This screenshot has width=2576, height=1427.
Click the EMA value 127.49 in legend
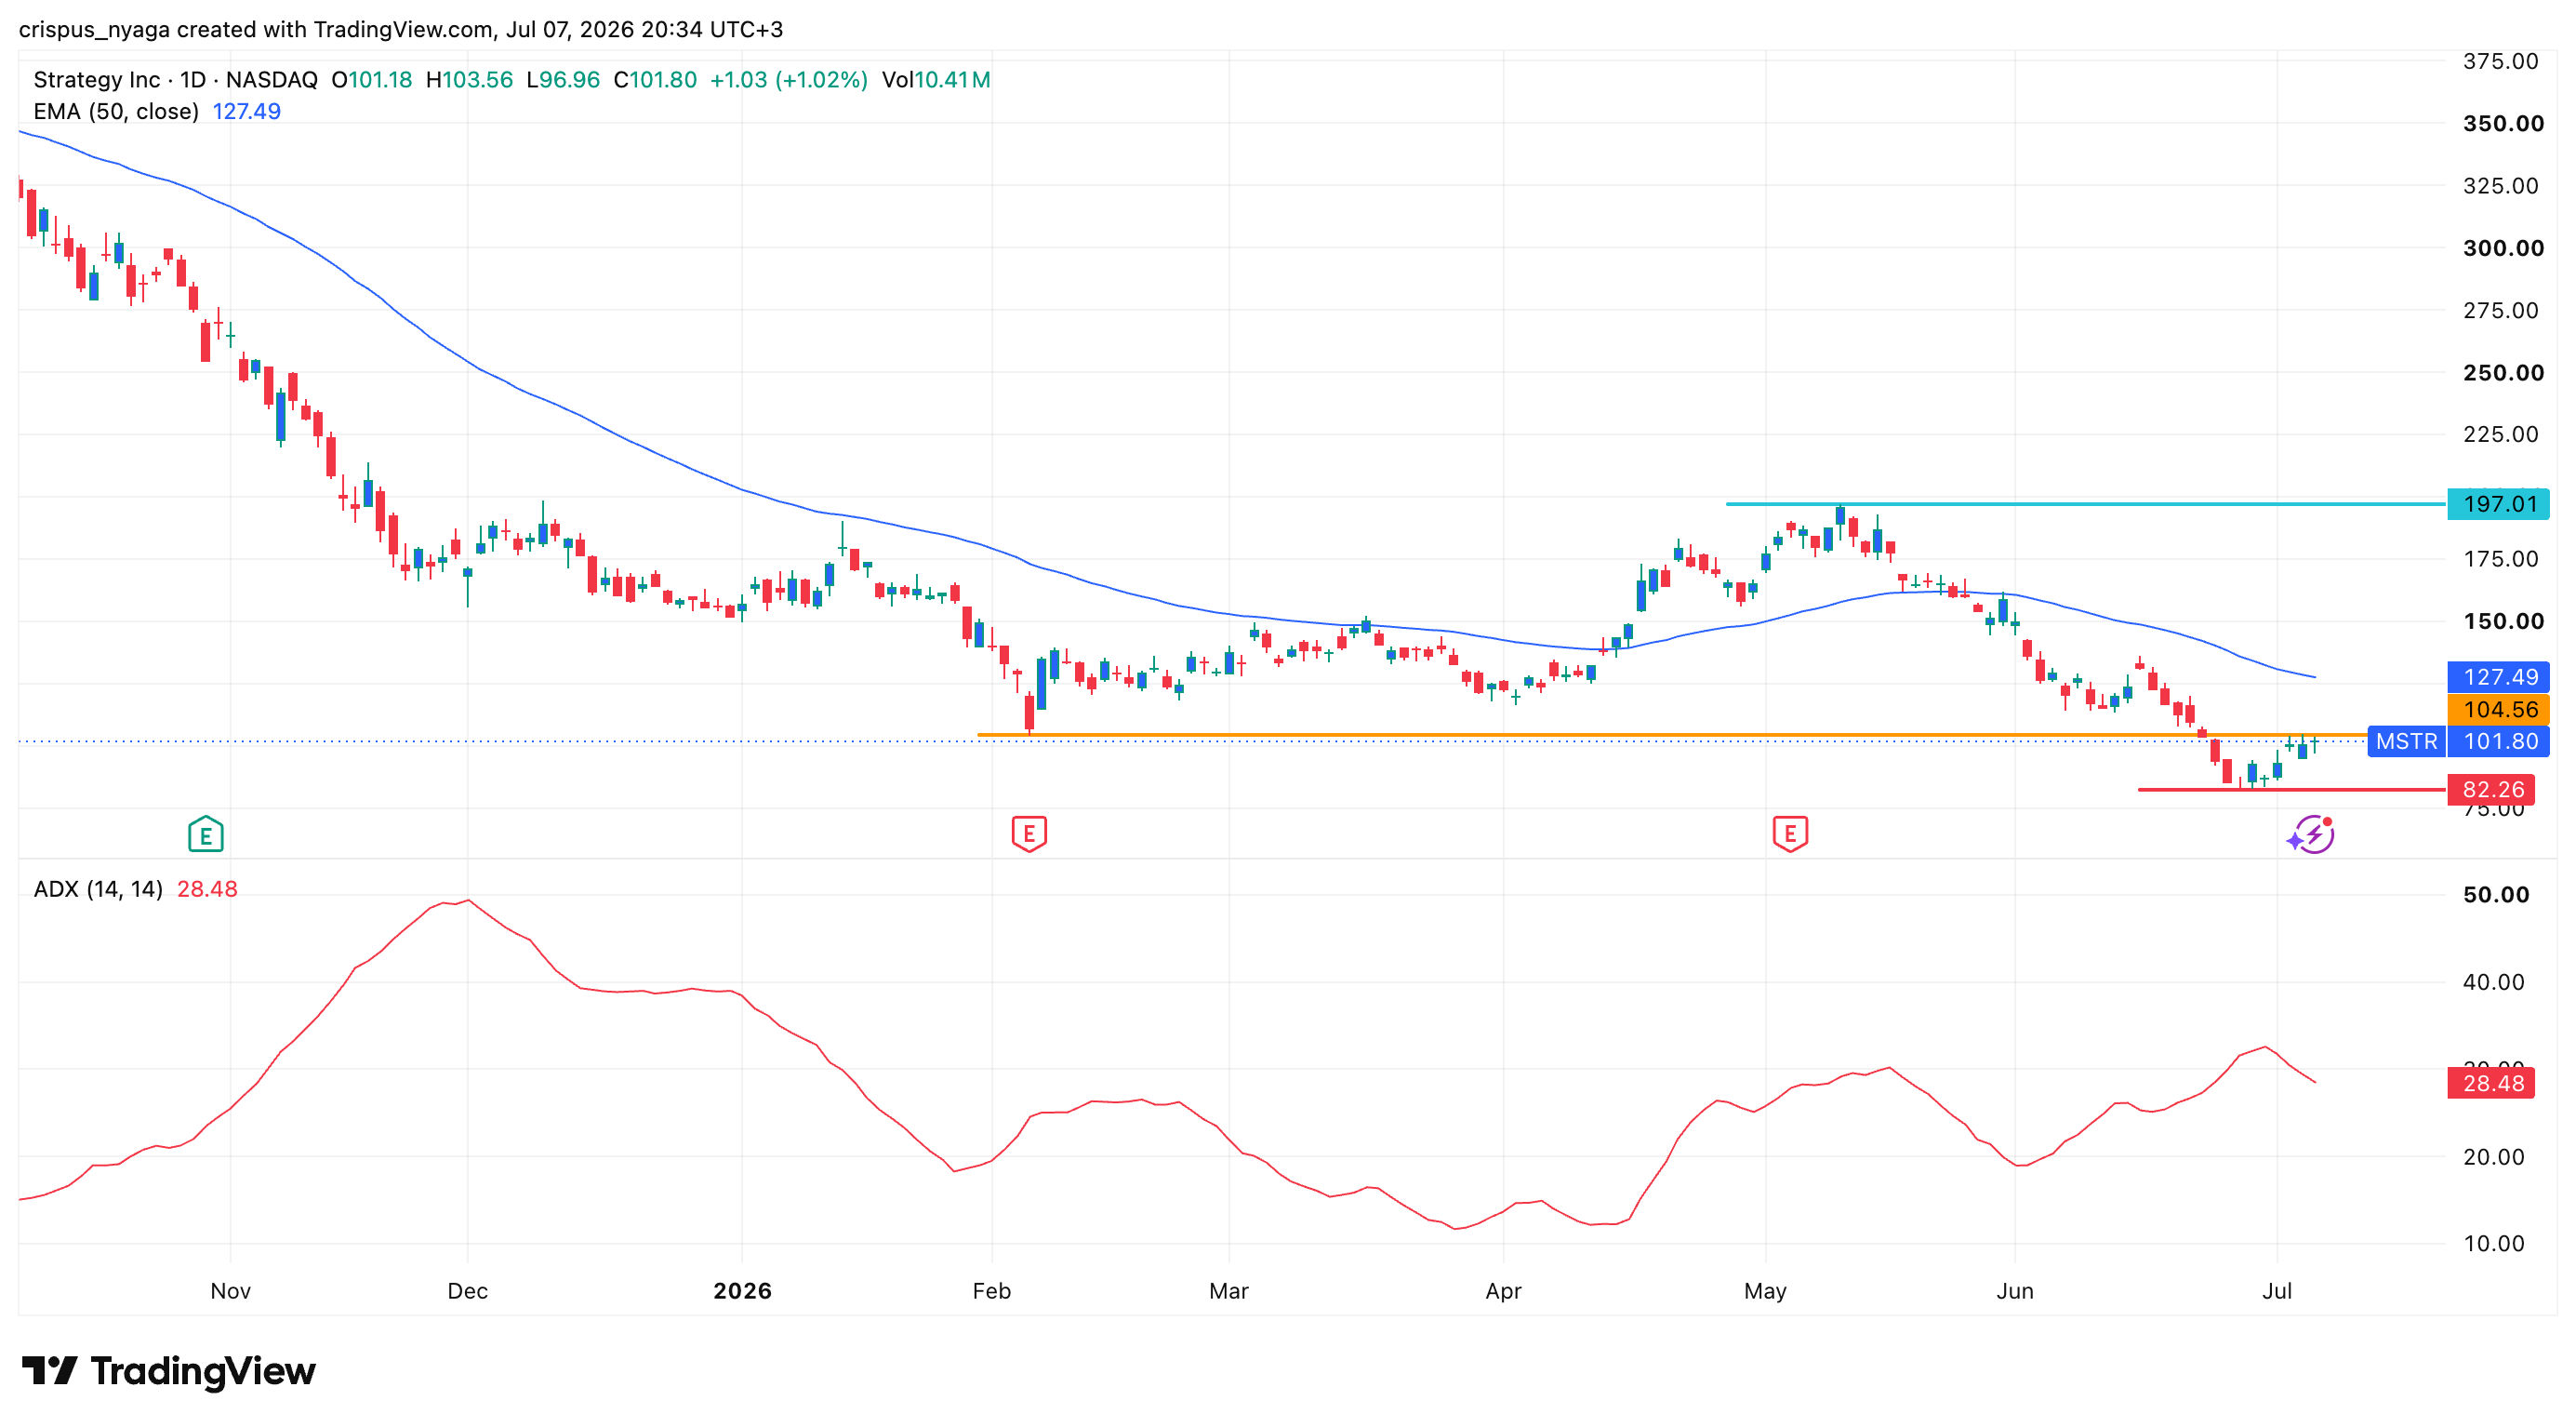coord(246,111)
